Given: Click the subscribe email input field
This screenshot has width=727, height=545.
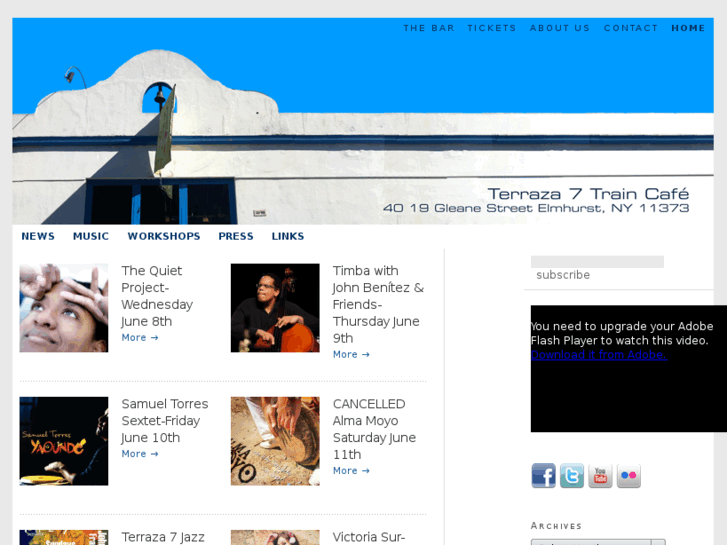Looking at the screenshot, I should click(597, 262).
